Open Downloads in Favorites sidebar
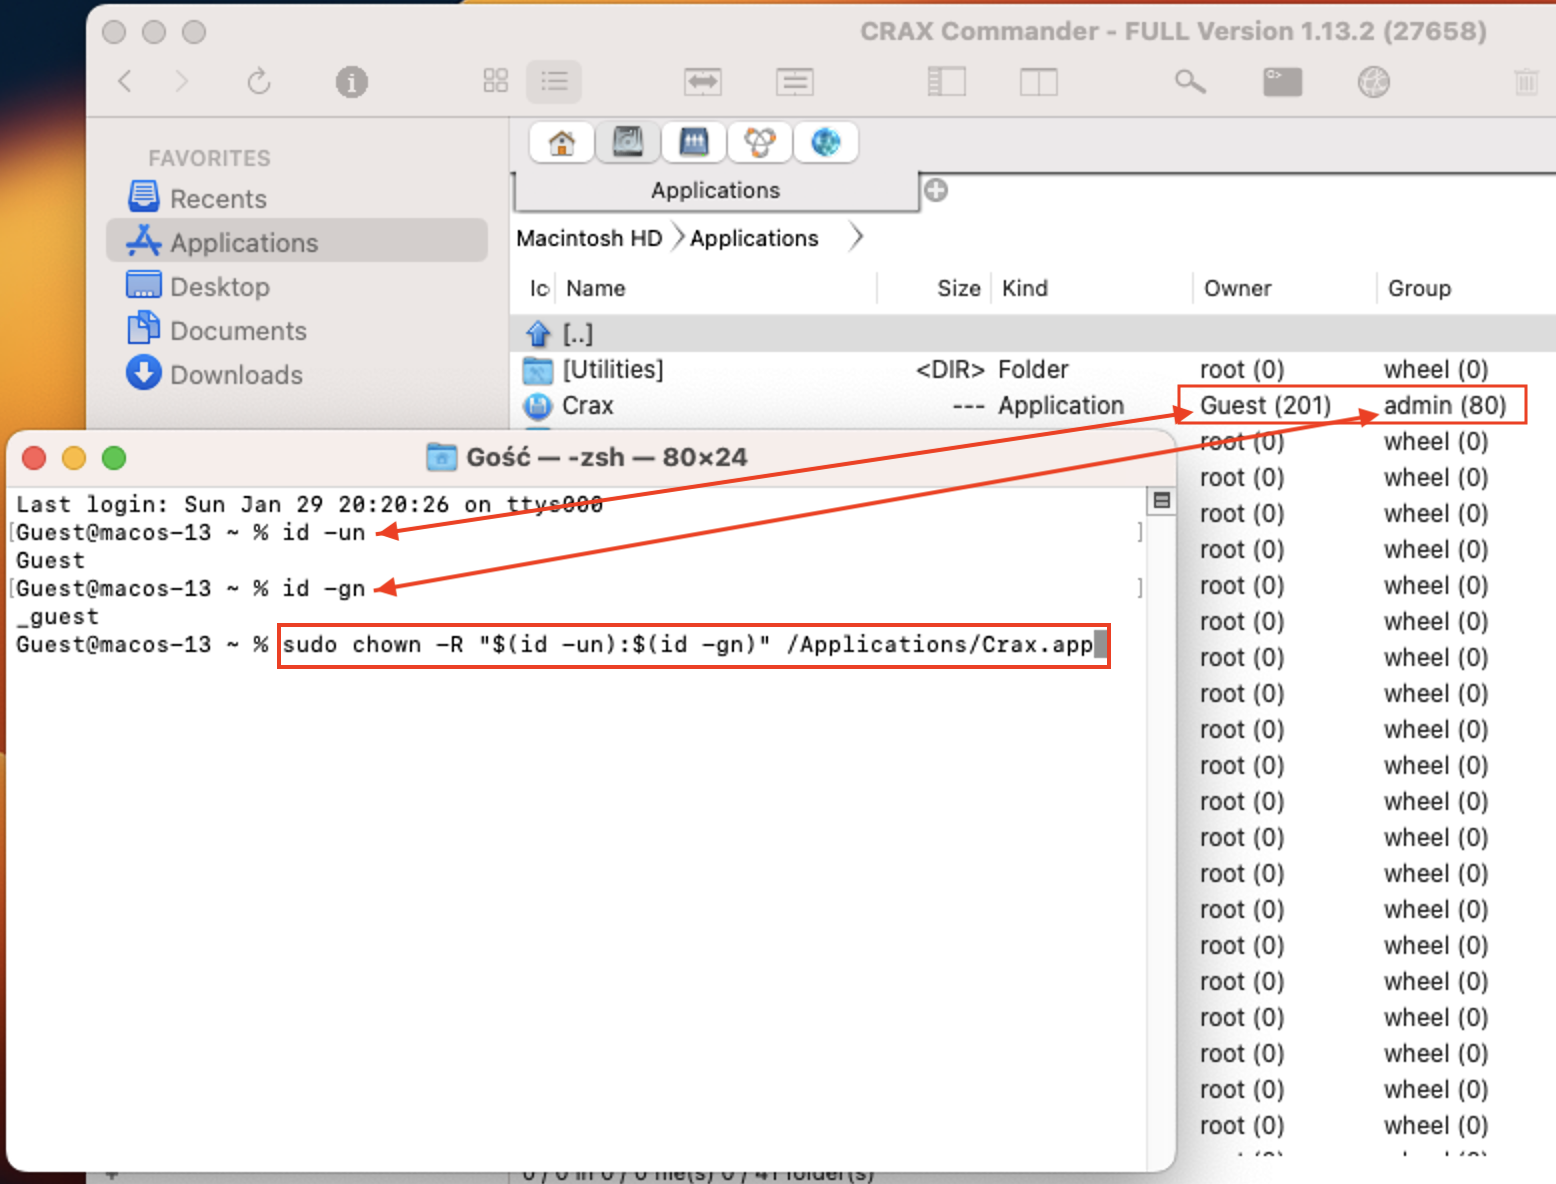The height and width of the screenshot is (1184, 1556). (x=236, y=375)
